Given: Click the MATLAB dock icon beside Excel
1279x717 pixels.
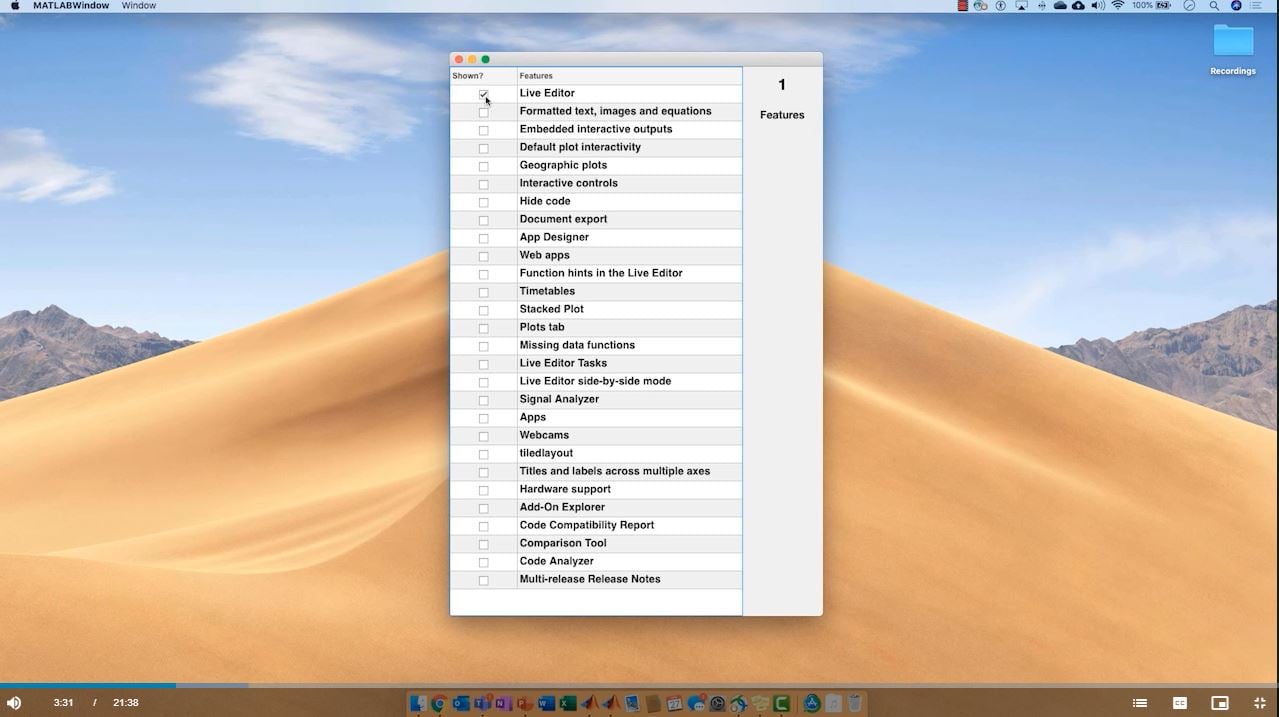Looking at the screenshot, I should pos(589,703).
